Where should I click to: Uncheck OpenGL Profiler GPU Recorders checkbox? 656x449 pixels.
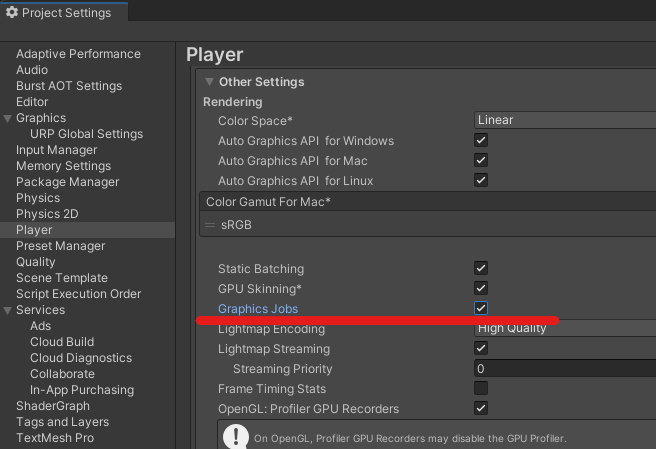[x=481, y=408]
